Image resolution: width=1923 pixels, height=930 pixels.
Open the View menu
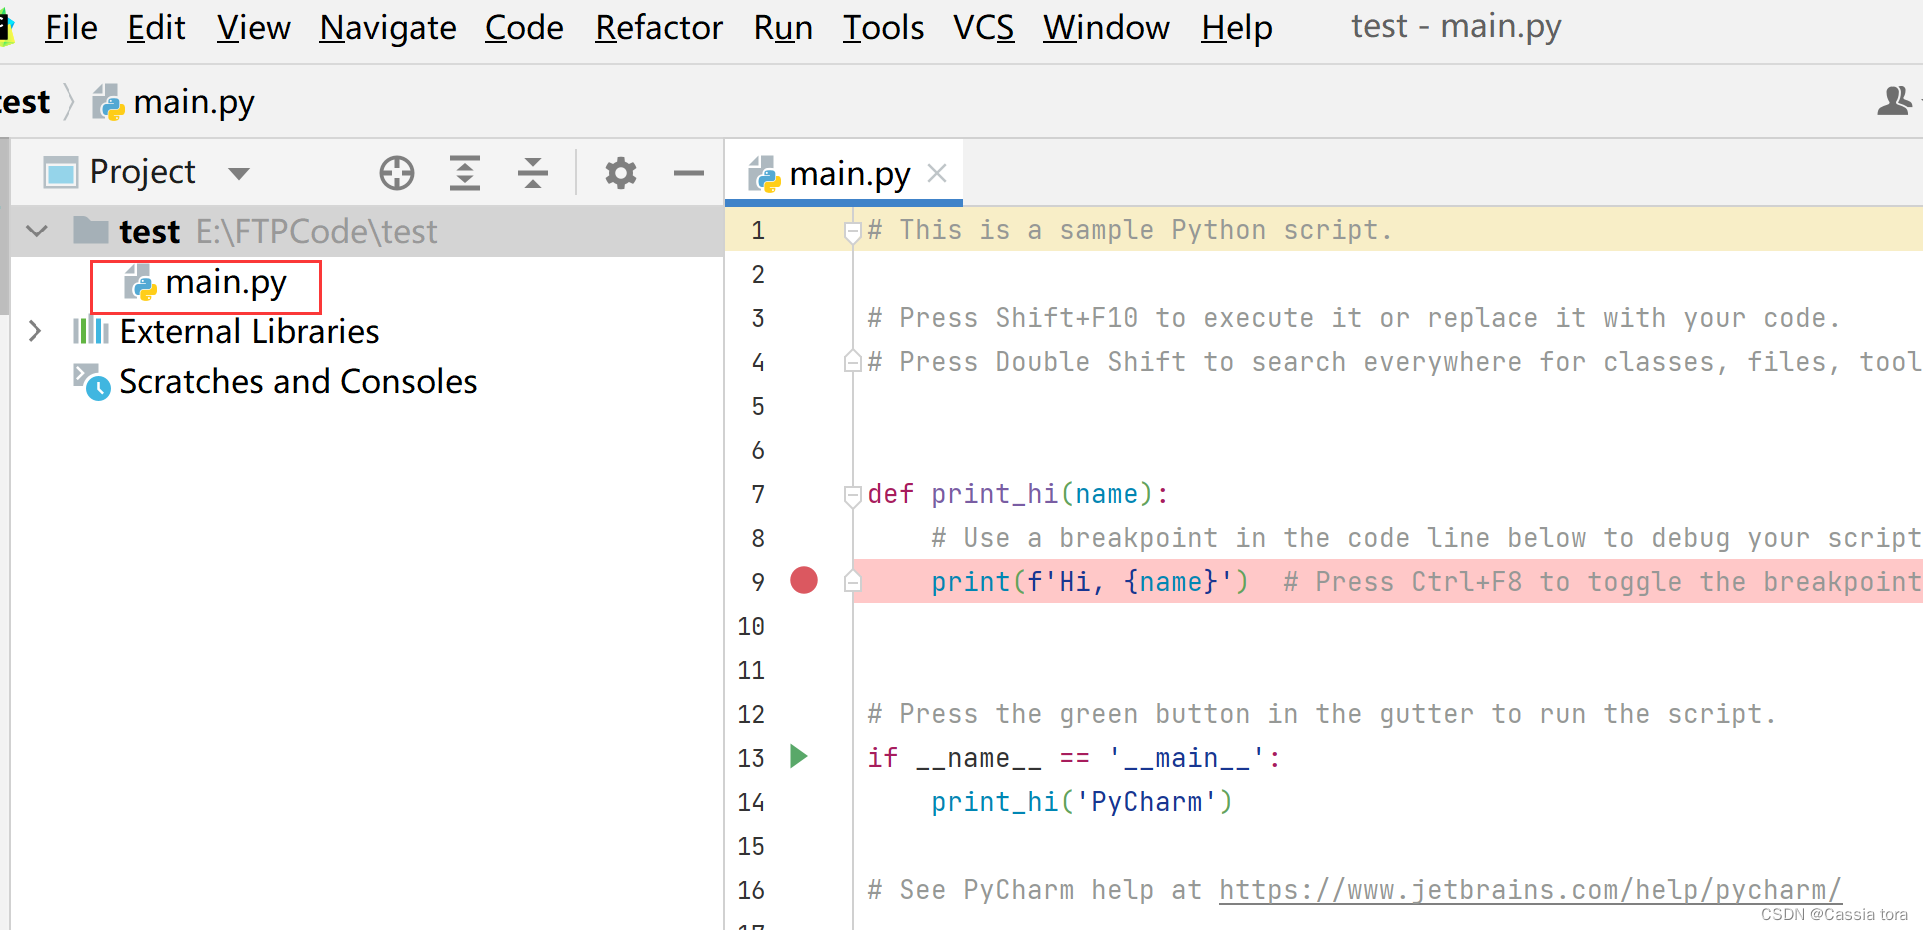[x=254, y=28]
